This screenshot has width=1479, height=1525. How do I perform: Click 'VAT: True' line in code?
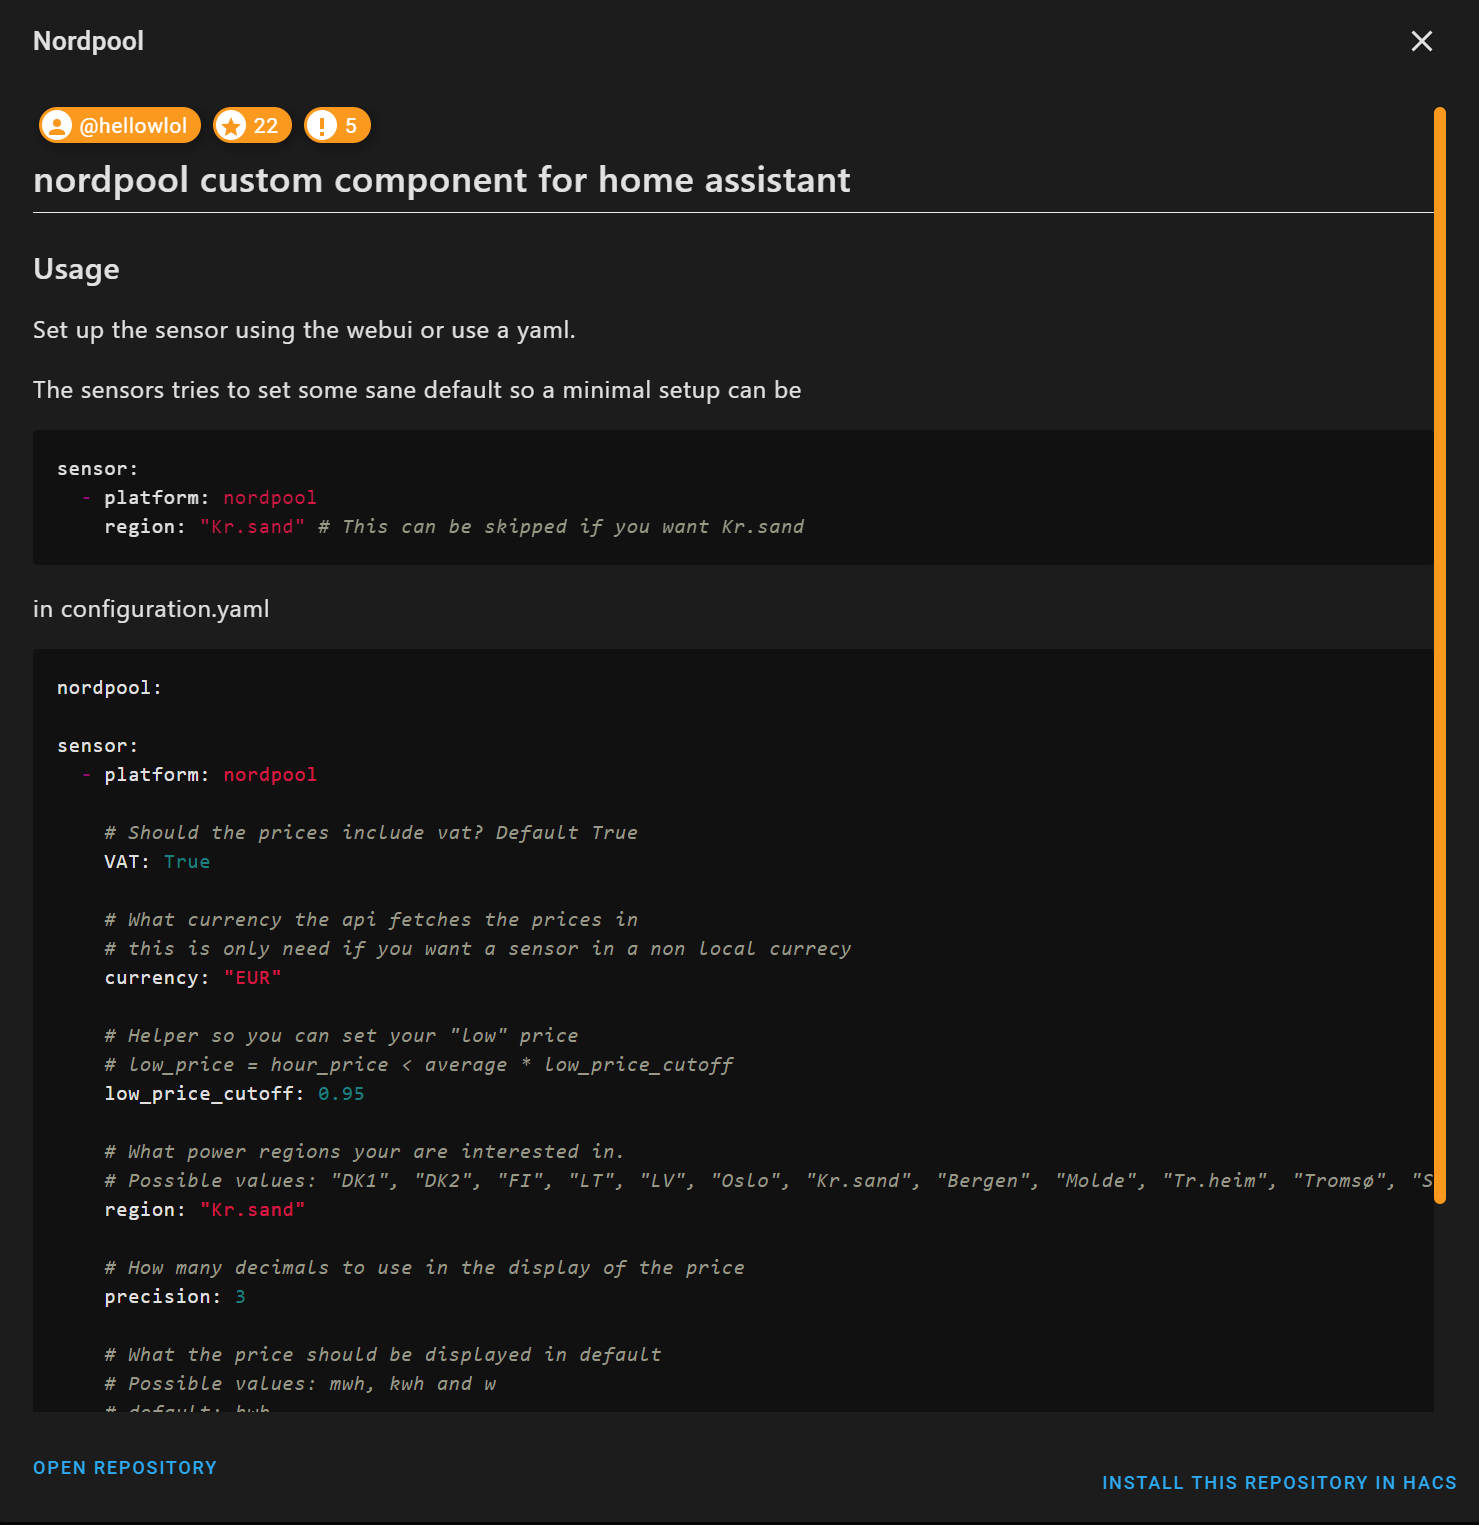tap(157, 862)
